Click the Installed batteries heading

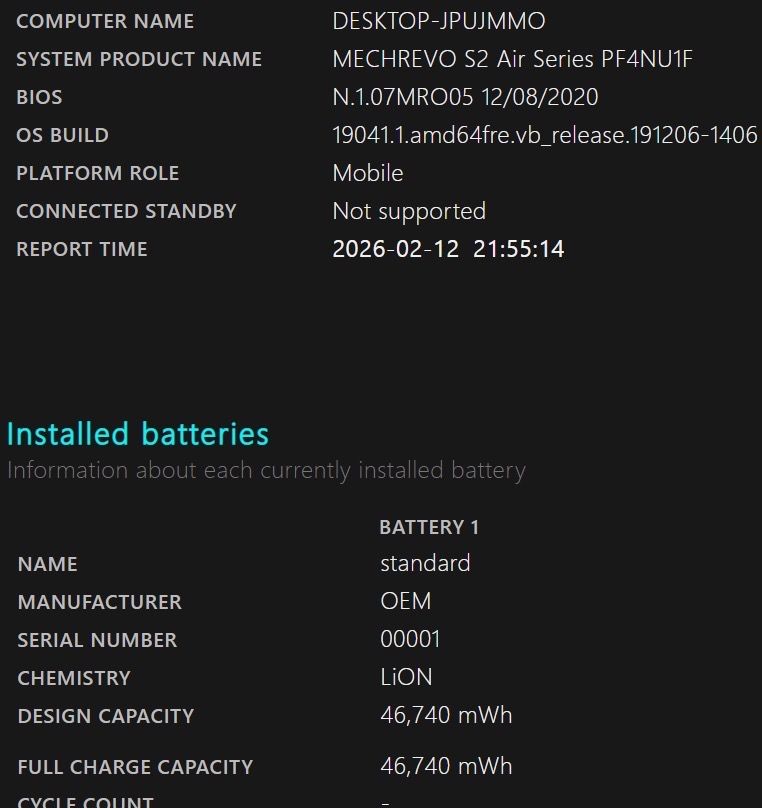point(138,434)
